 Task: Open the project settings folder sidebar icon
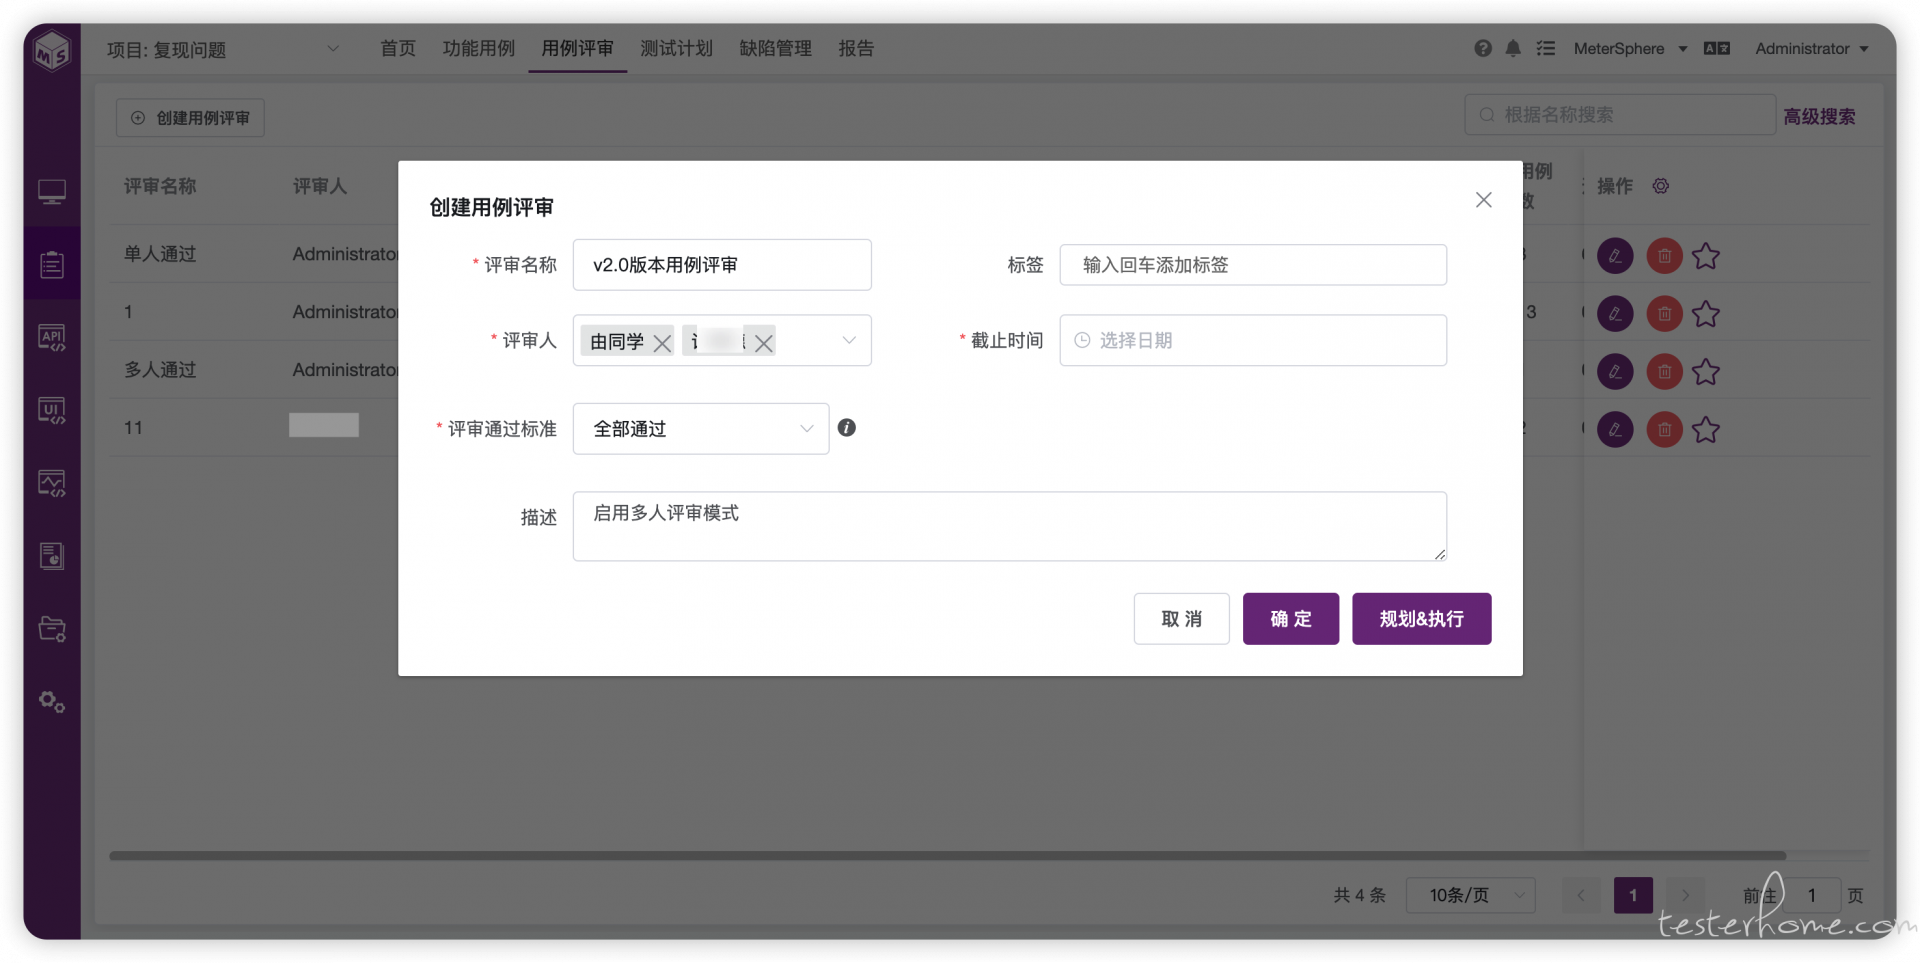pos(52,629)
